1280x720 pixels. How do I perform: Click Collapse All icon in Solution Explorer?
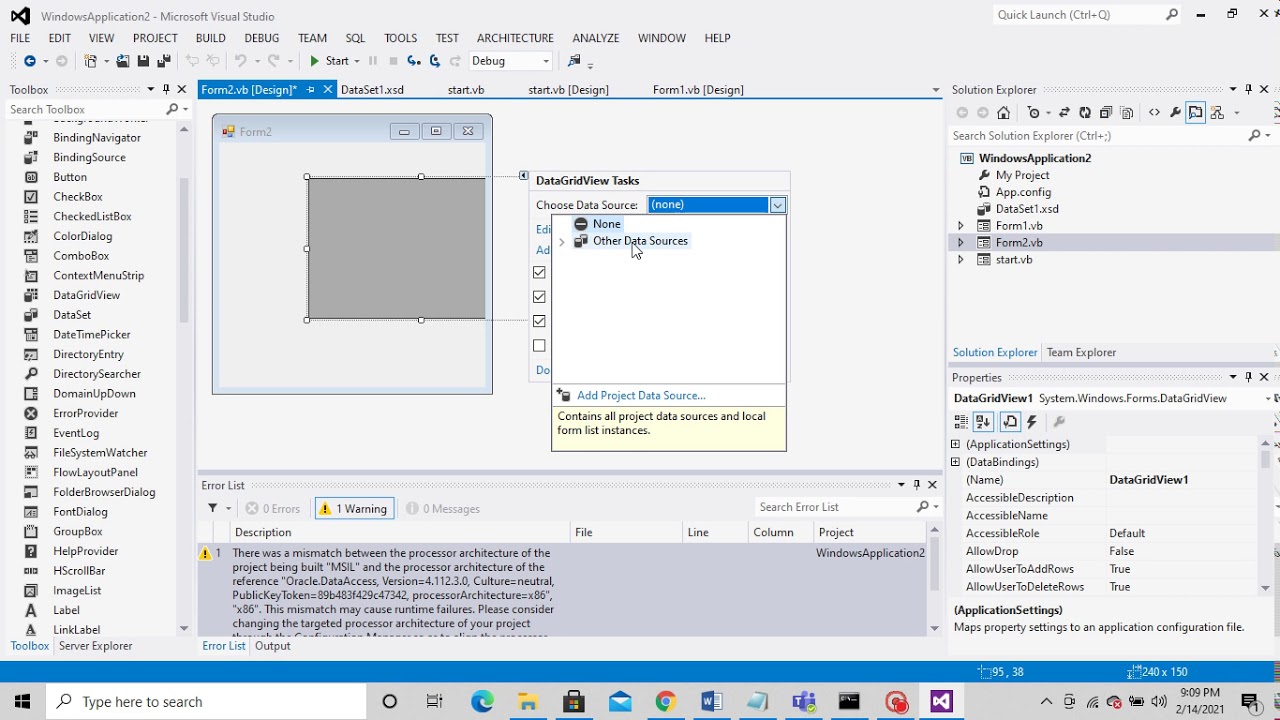point(1106,113)
